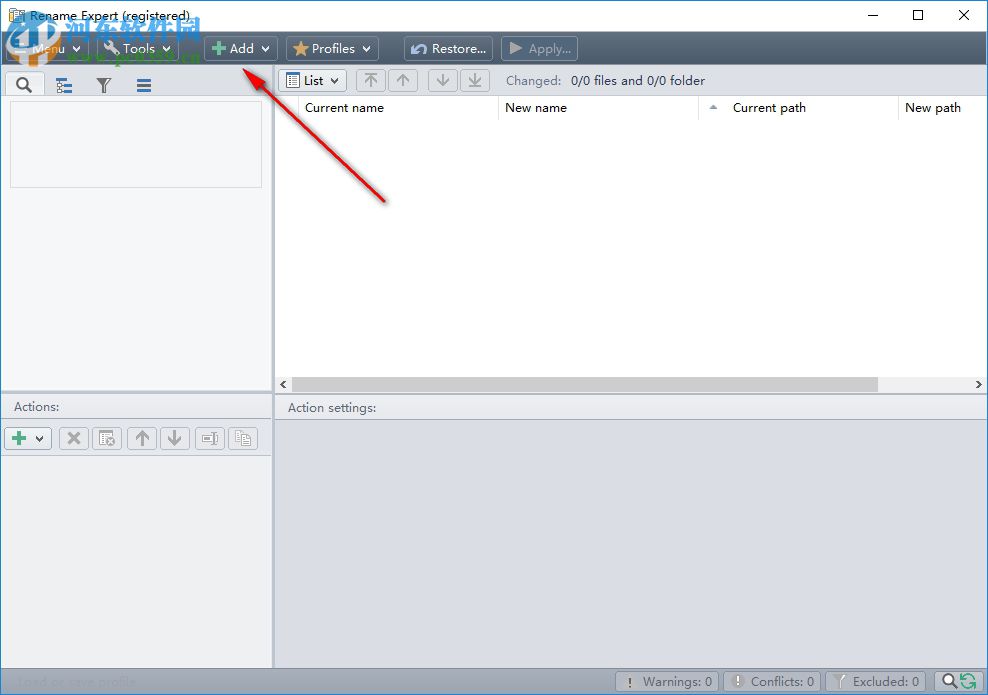Remove all actions icon
The height and width of the screenshot is (695, 988).
pos(107,439)
